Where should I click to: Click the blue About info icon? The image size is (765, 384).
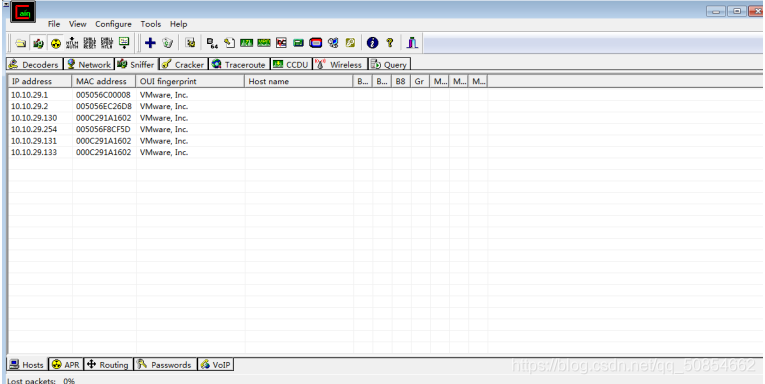tap(372, 43)
